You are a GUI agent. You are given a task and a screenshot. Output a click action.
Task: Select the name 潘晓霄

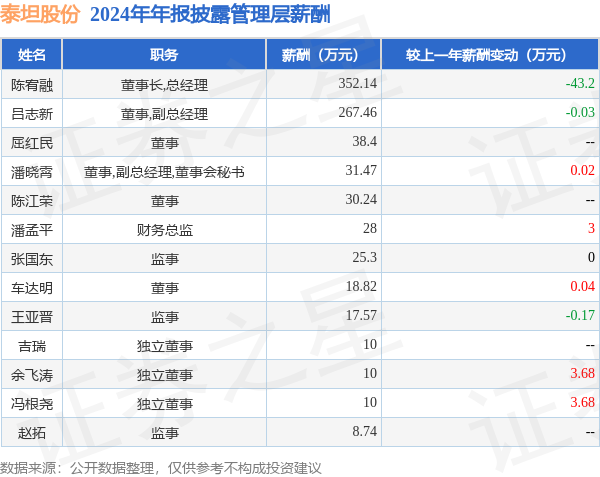point(32,172)
